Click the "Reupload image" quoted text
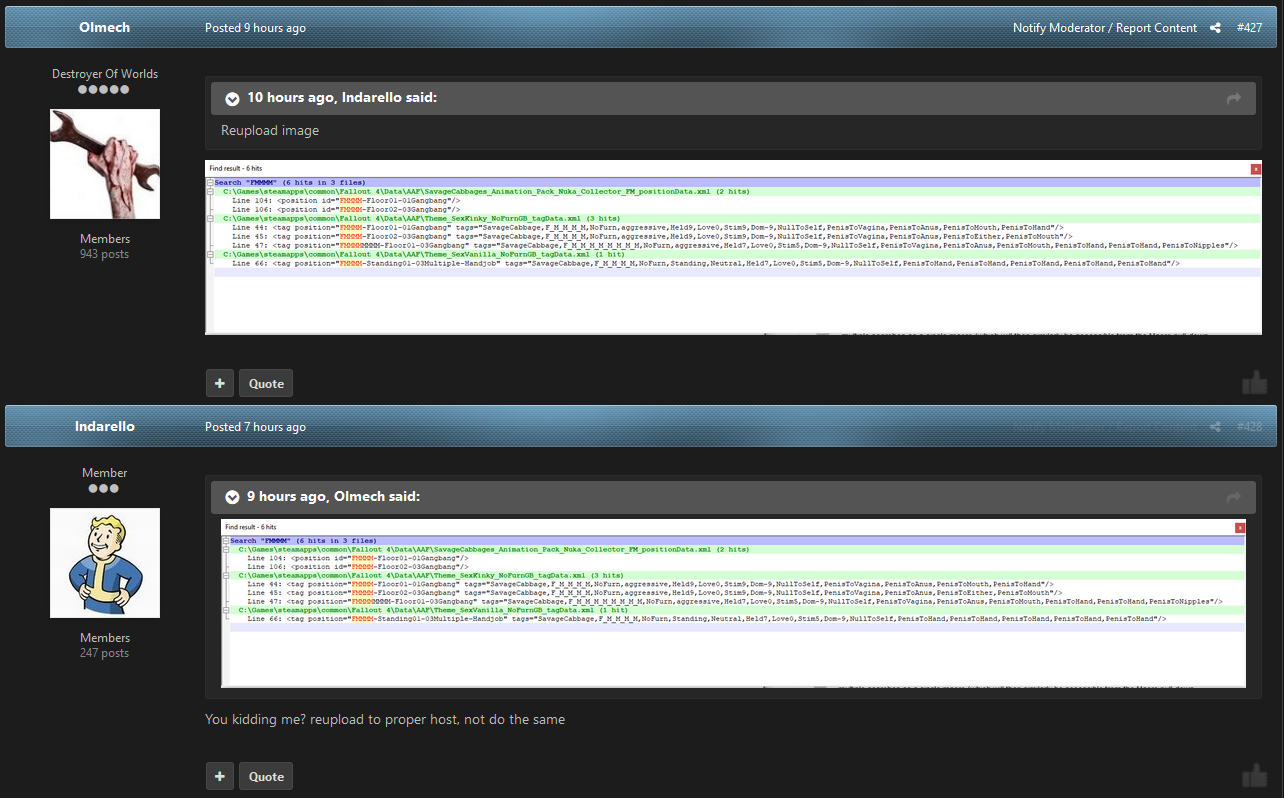The width and height of the screenshot is (1284, 798). tap(270, 131)
